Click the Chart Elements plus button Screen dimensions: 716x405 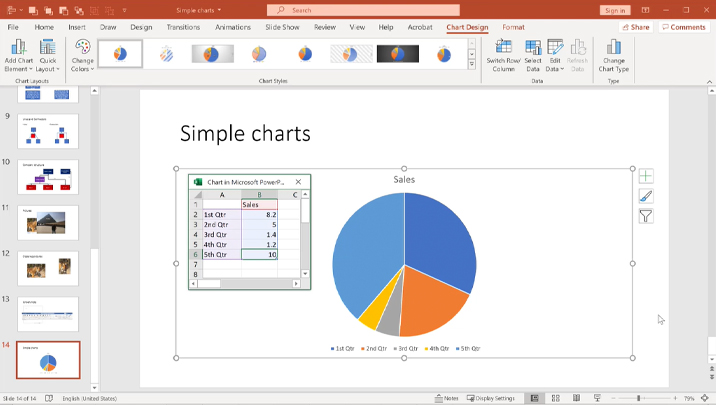coord(646,176)
